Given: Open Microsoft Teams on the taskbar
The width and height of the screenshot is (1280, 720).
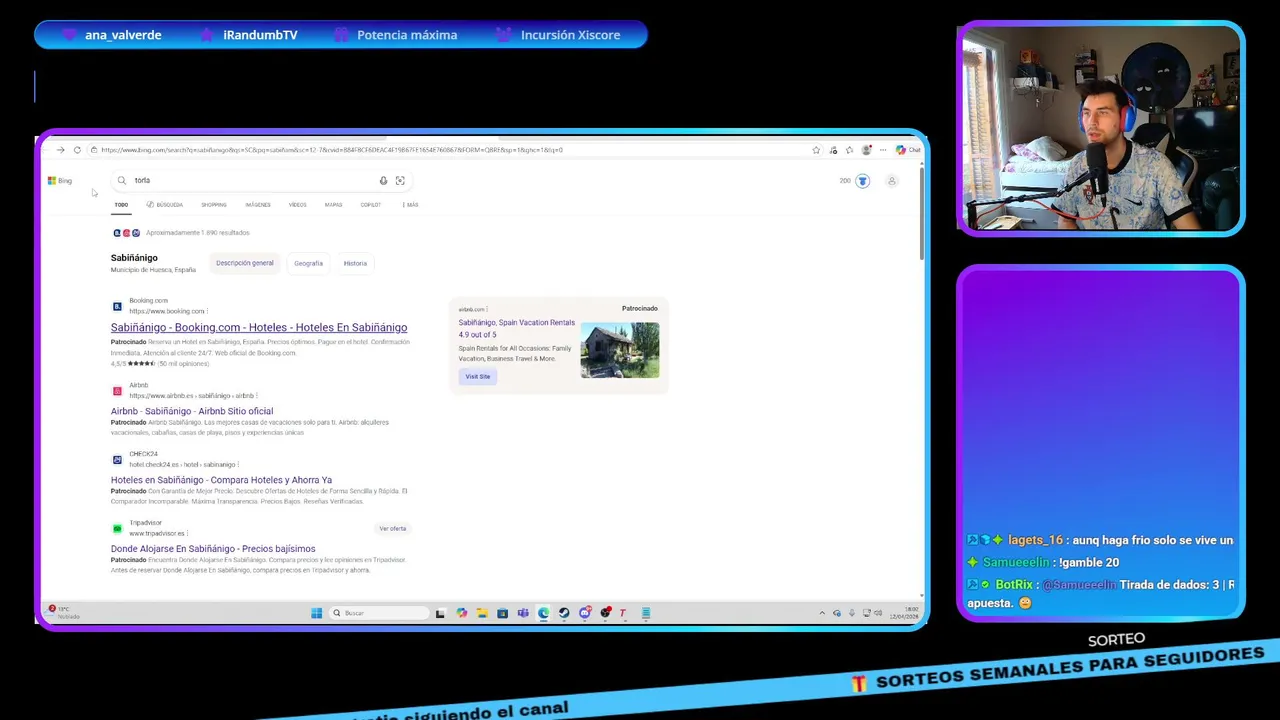Looking at the screenshot, I should click(523, 613).
